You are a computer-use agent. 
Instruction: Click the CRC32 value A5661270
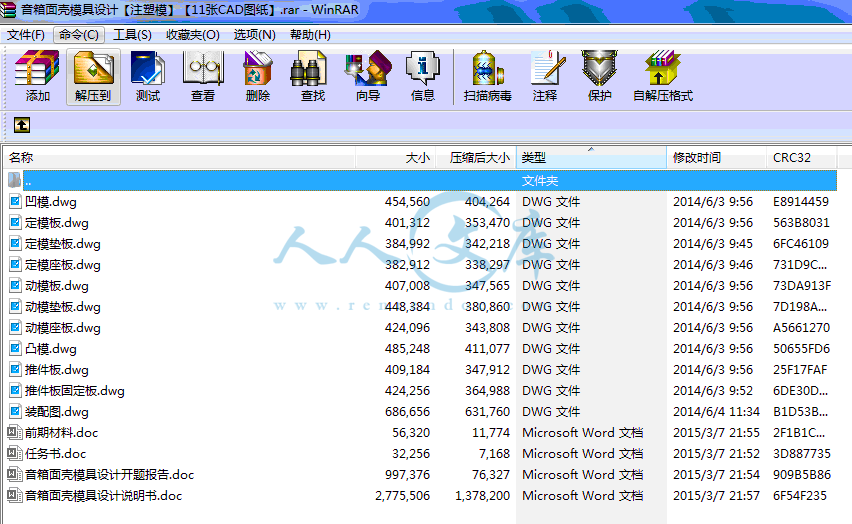click(801, 328)
